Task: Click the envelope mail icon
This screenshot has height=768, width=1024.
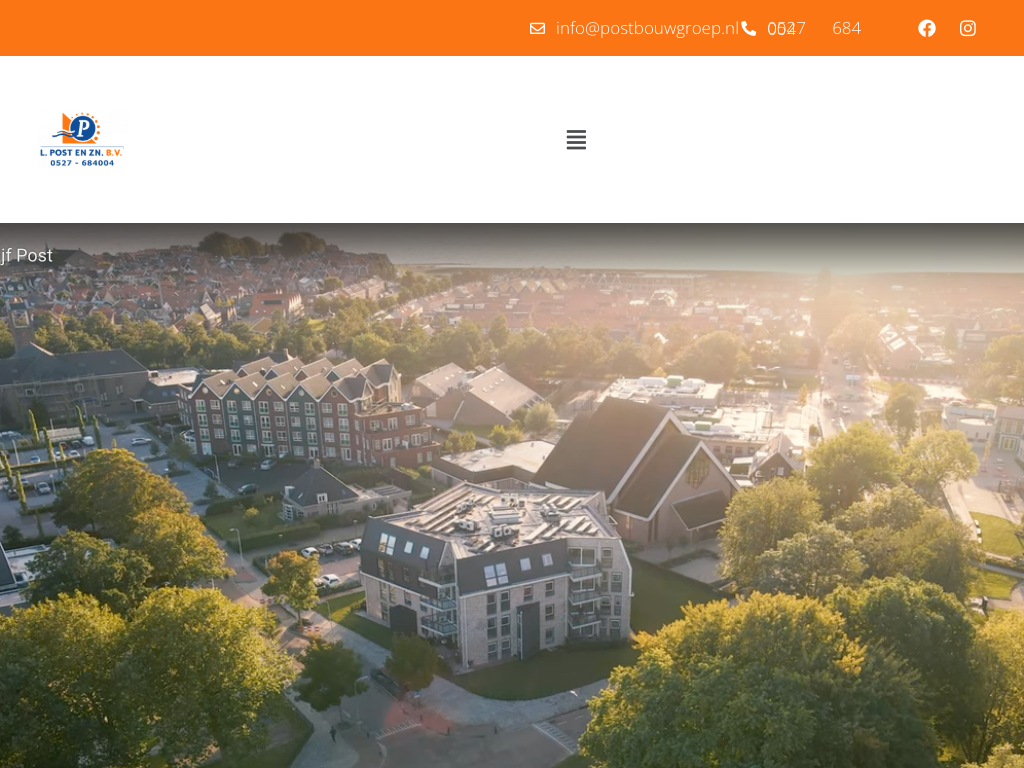Action: (538, 28)
